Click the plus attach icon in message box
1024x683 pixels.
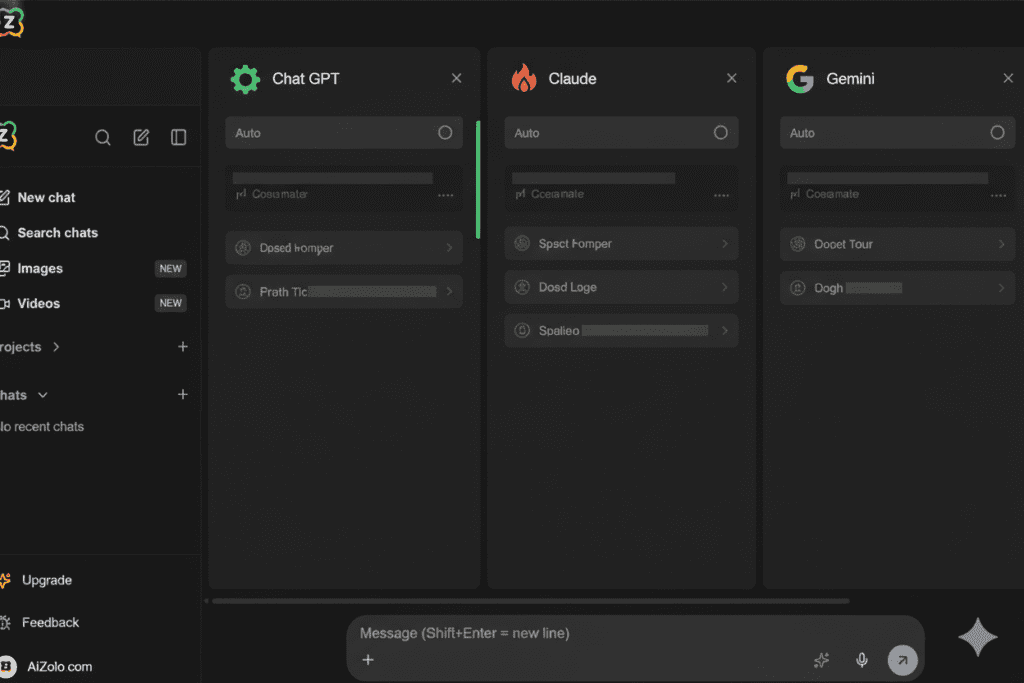[x=368, y=660]
